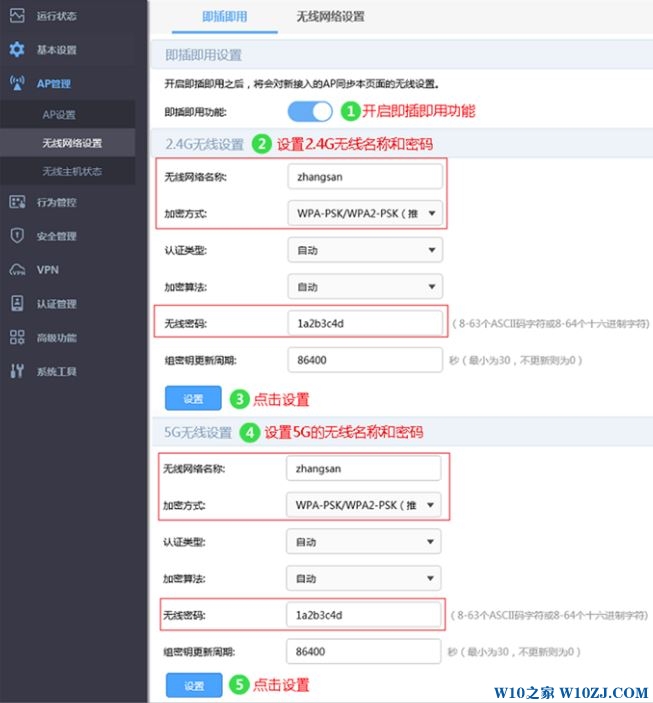Click the 安全管理 shield icon

point(17,235)
